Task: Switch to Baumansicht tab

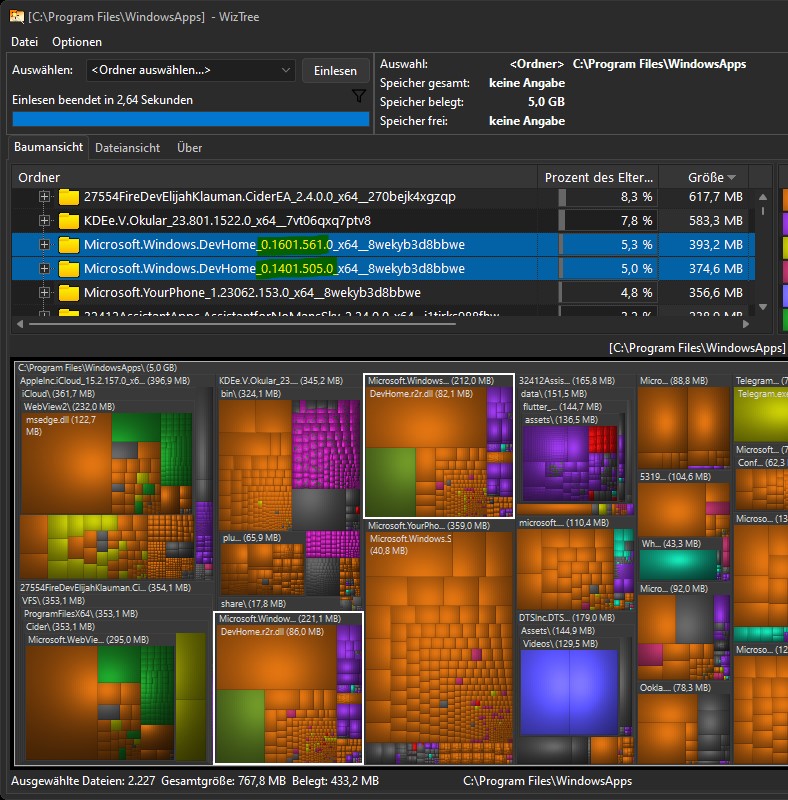Action: pyautogui.click(x=48, y=147)
